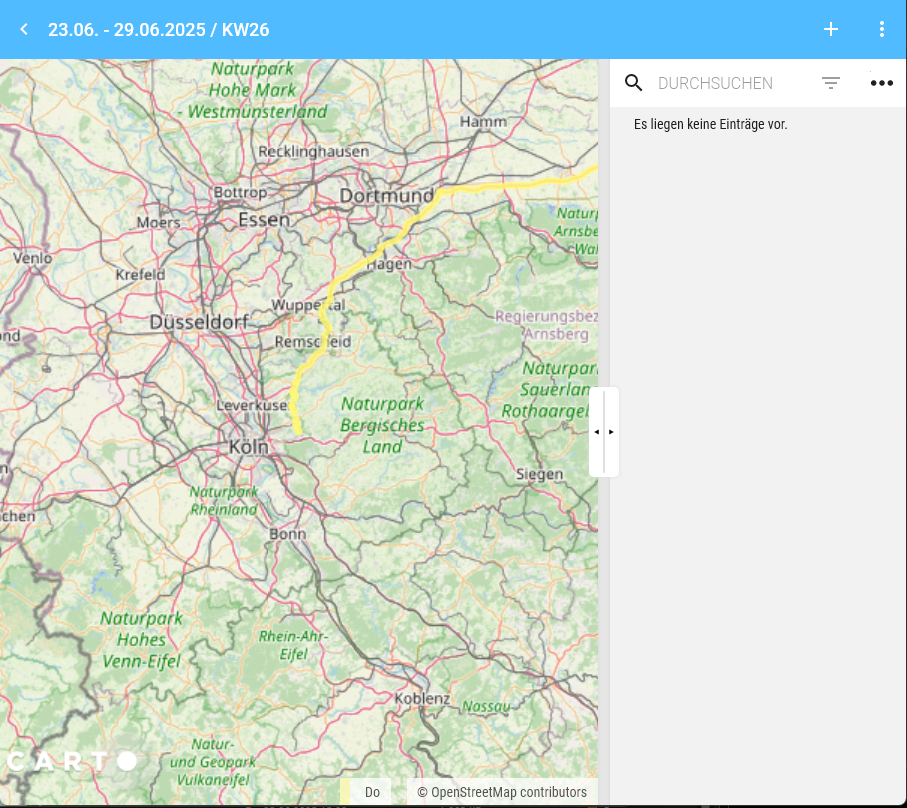Image resolution: width=907 pixels, height=808 pixels.
Task: Click the Hamm city label
Action: [483, 121]
